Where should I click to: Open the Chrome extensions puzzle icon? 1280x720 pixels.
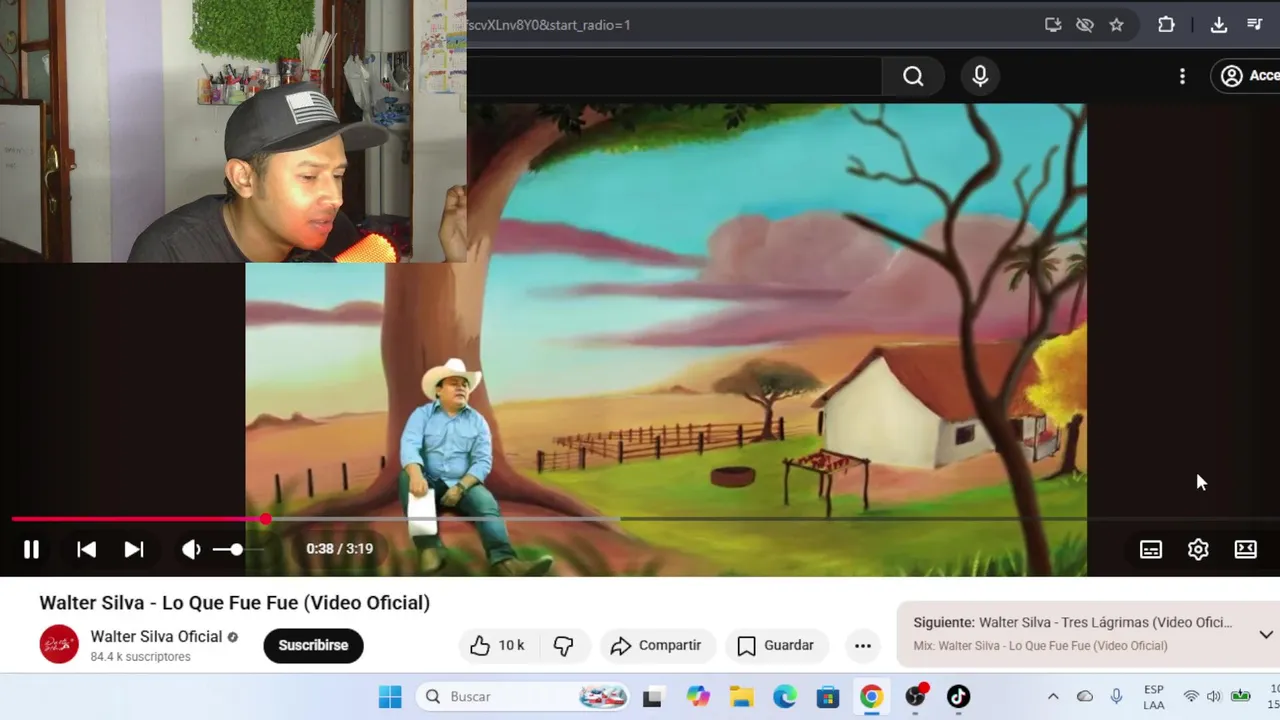click(x=1166, y=25)
